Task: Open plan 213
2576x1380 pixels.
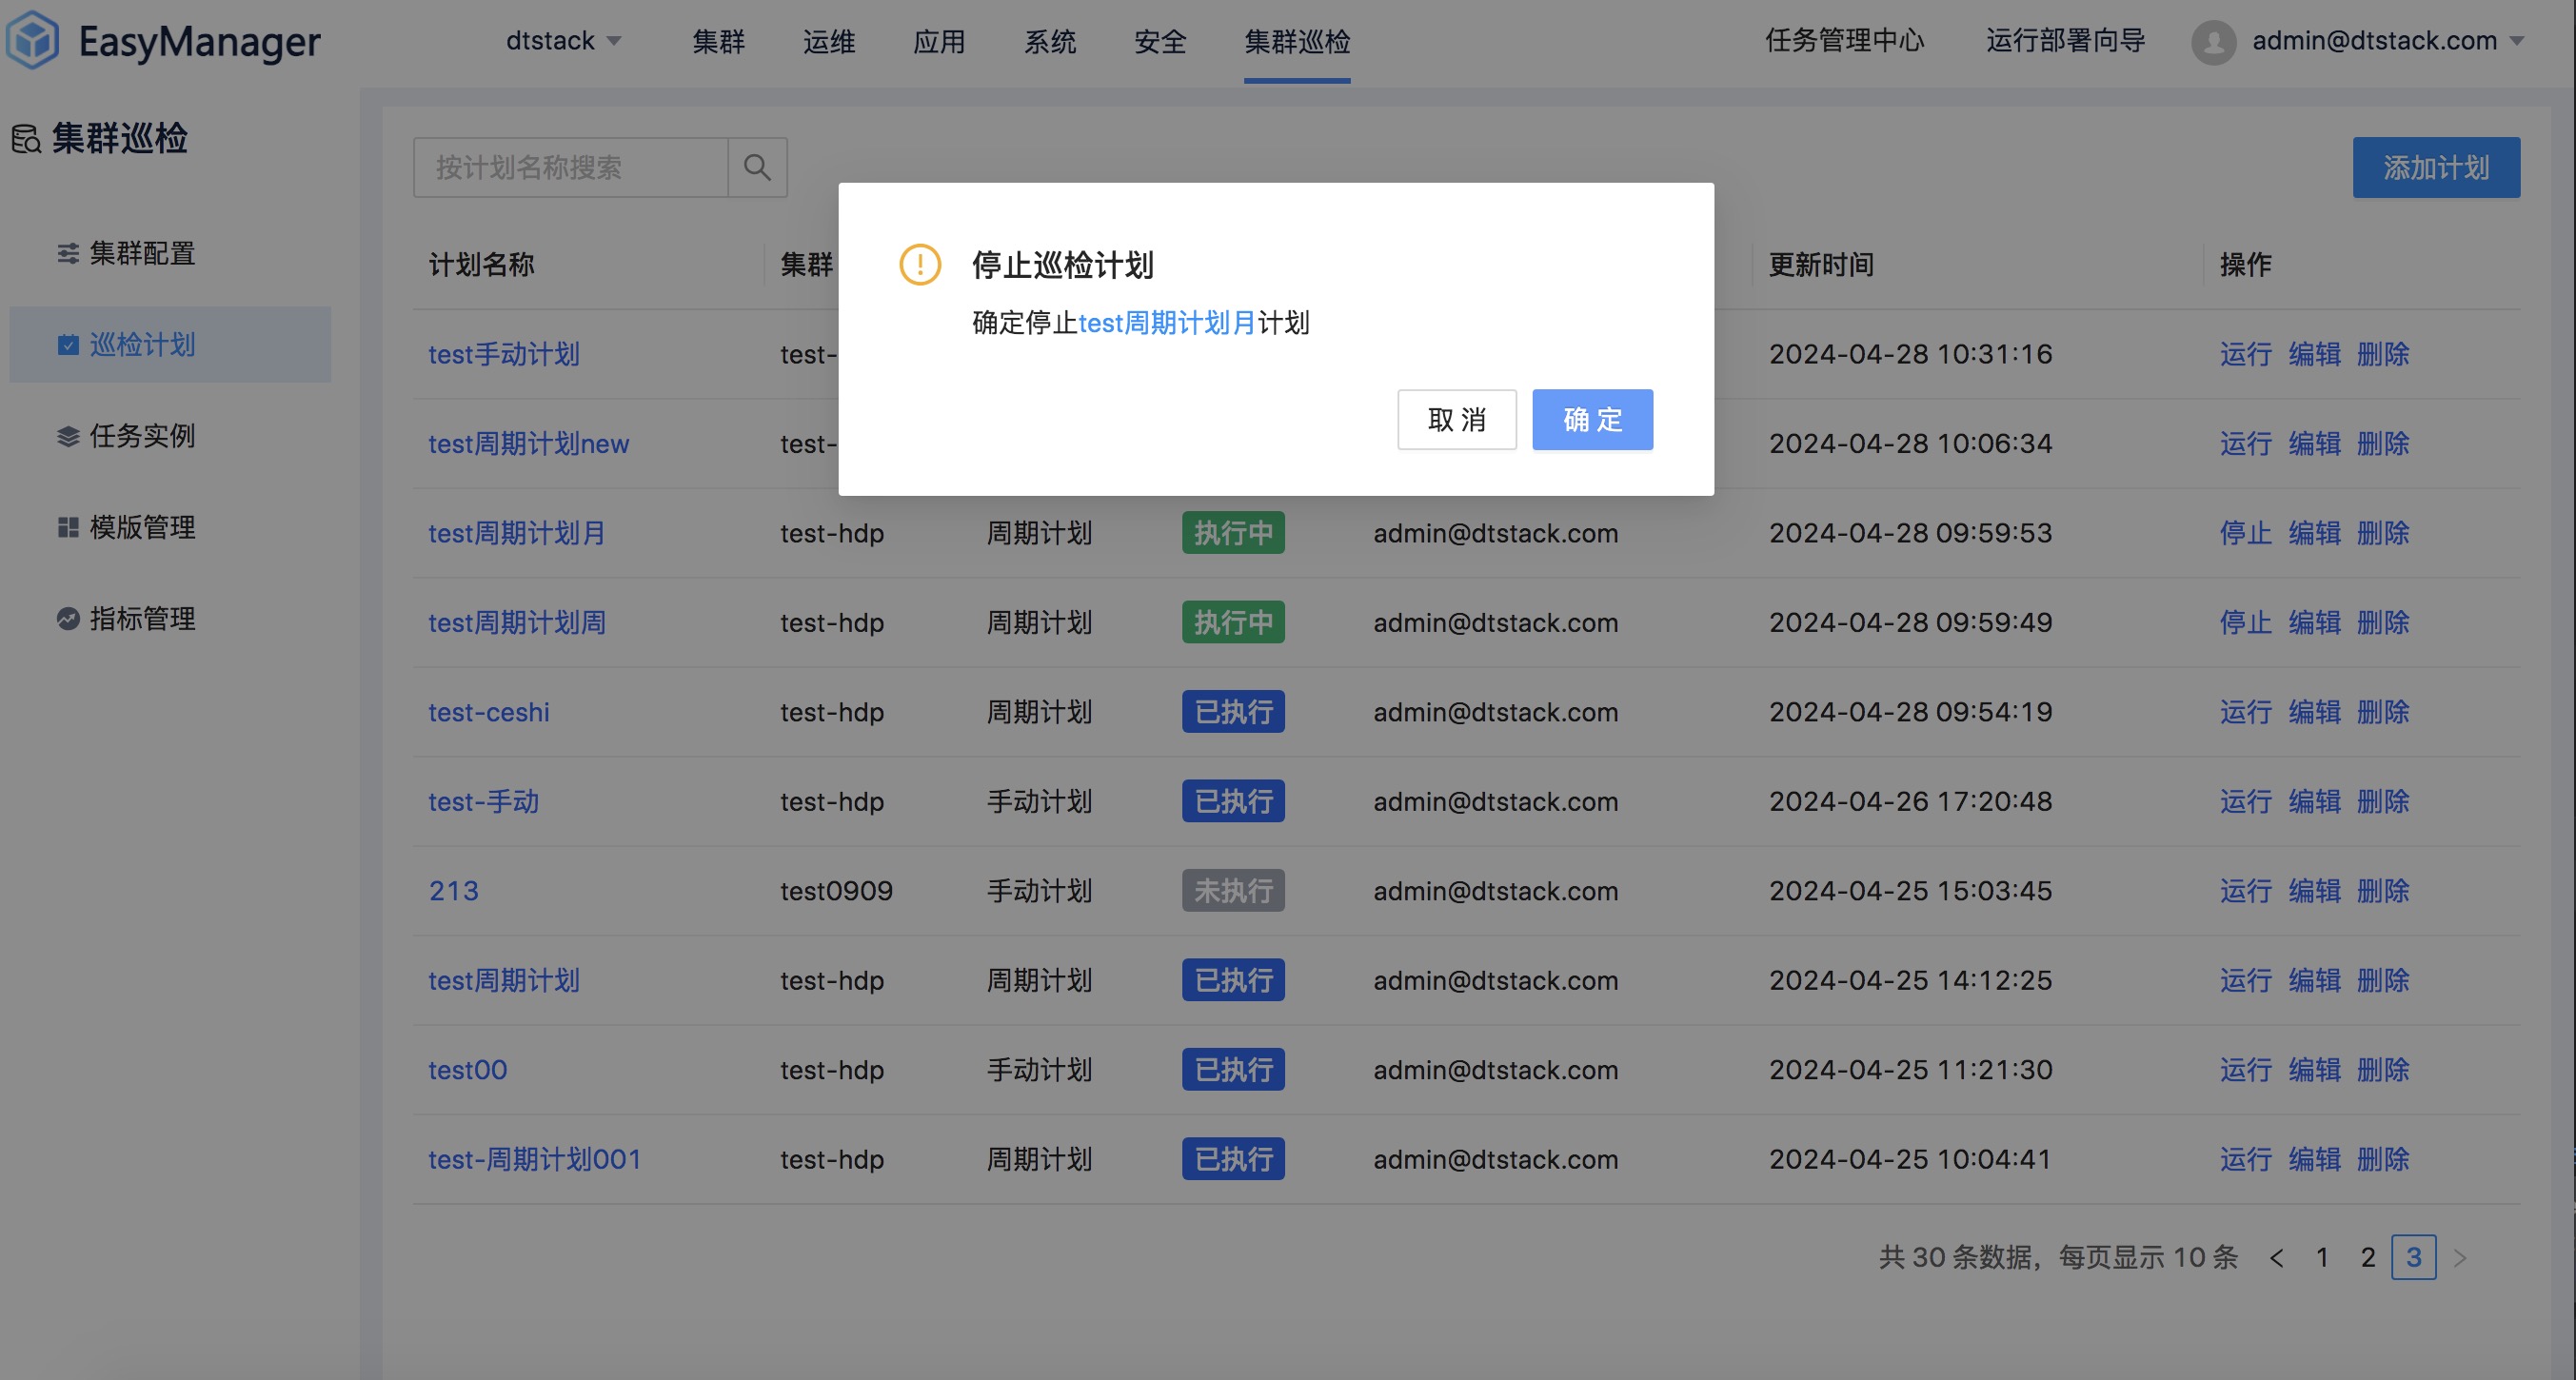Action: 454,890
